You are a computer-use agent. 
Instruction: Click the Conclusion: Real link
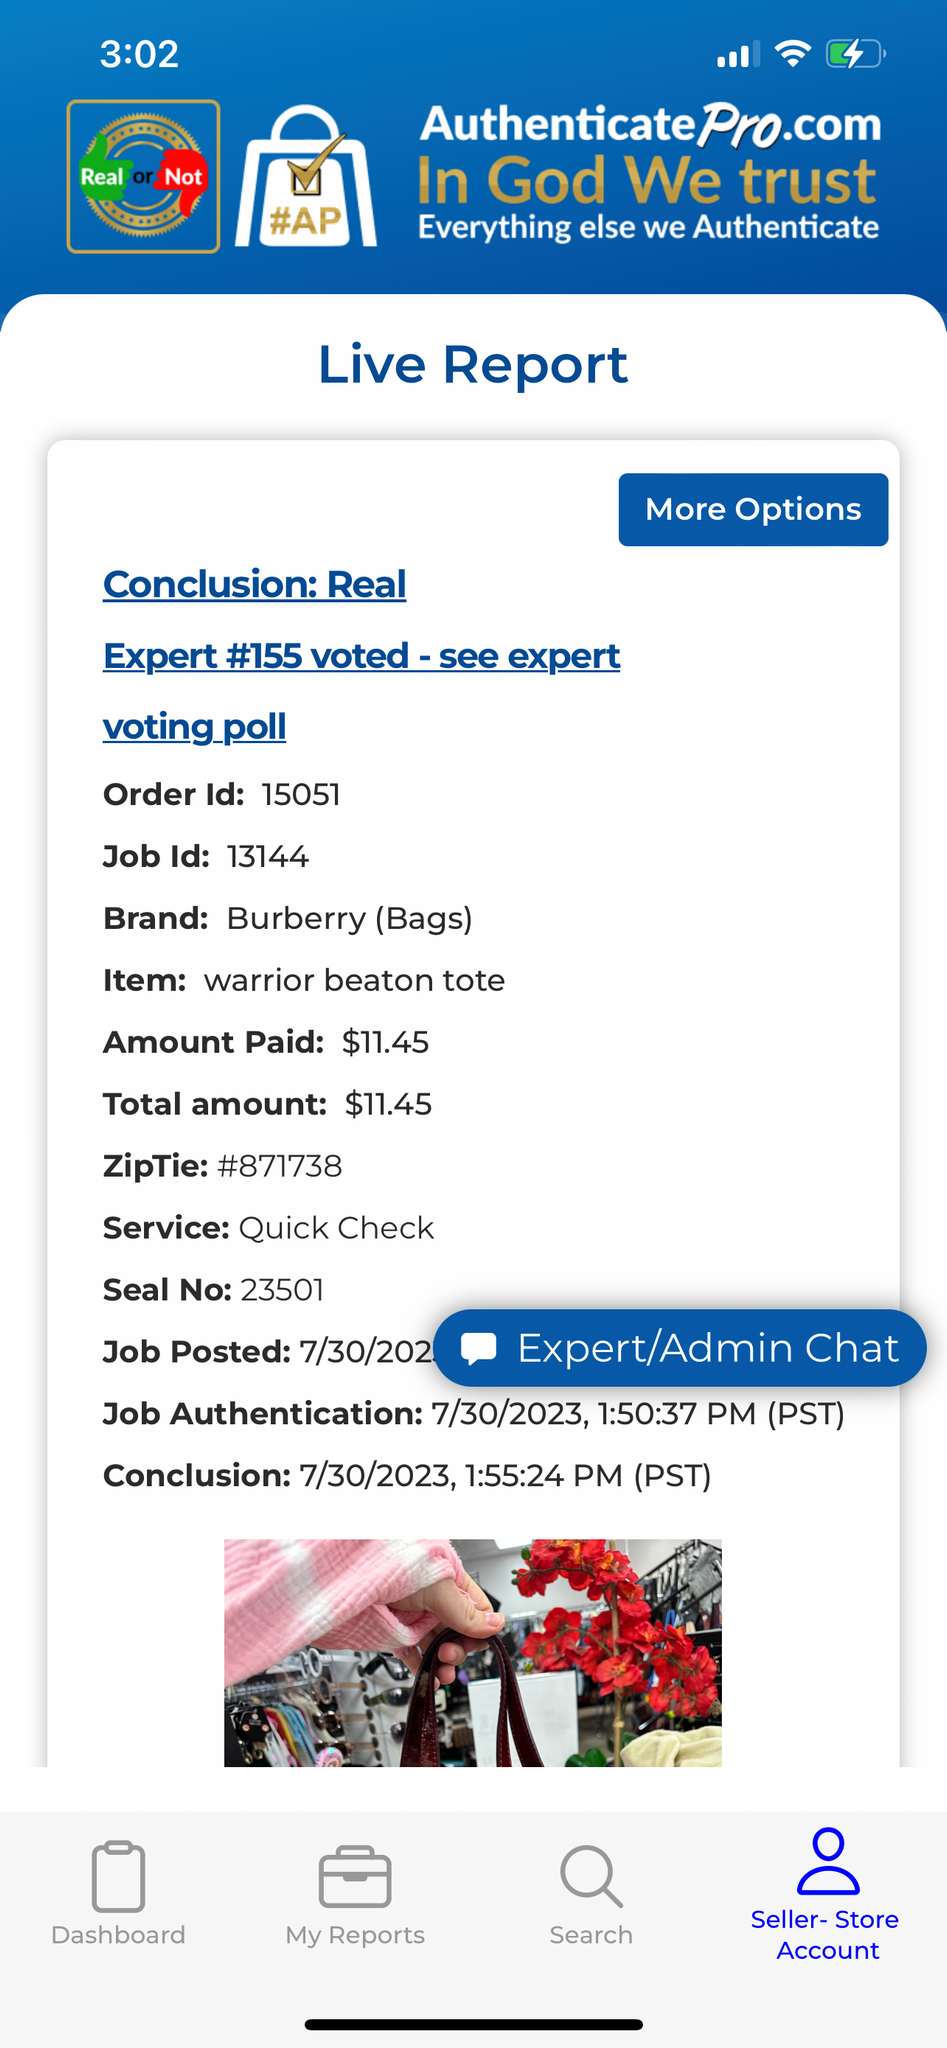(x=254, y=584)
